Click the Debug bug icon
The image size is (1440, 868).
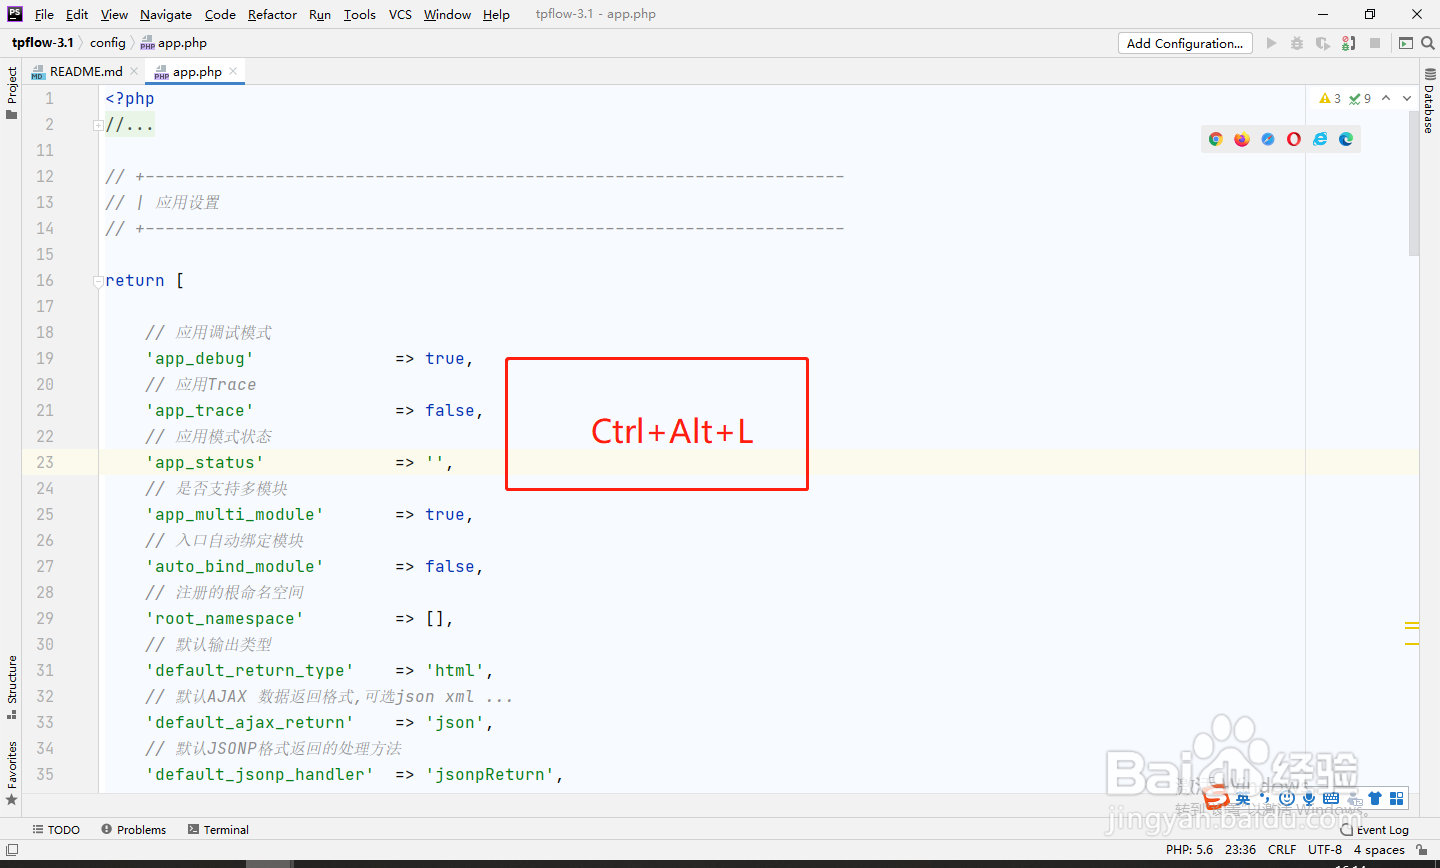point(1297,43)
